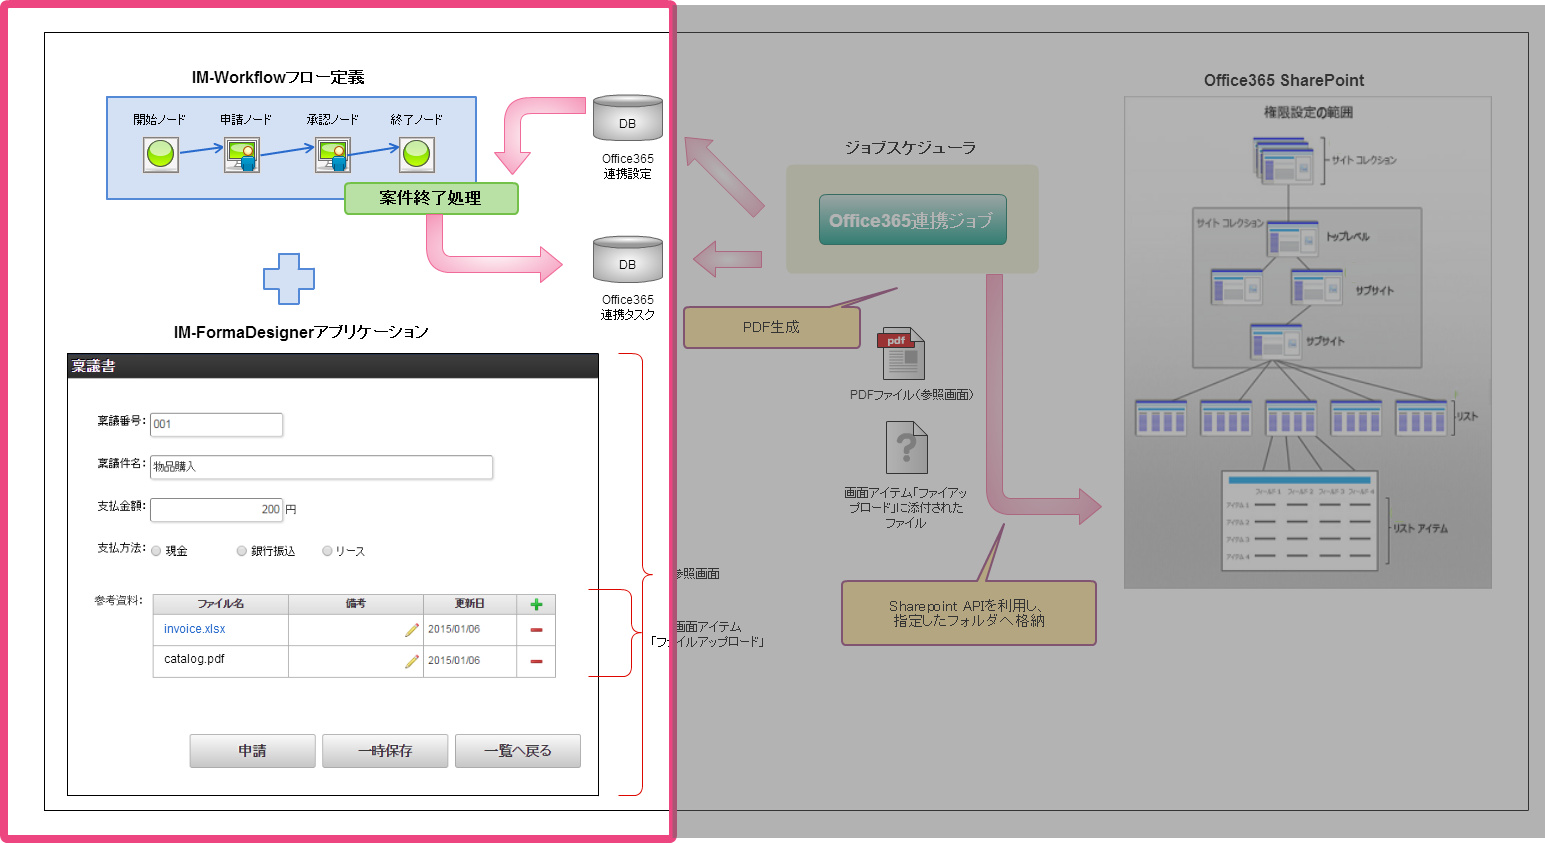The image size is (1545, 843).
Task: Select the 現金 payment radio button
Action: coord(156,550)
